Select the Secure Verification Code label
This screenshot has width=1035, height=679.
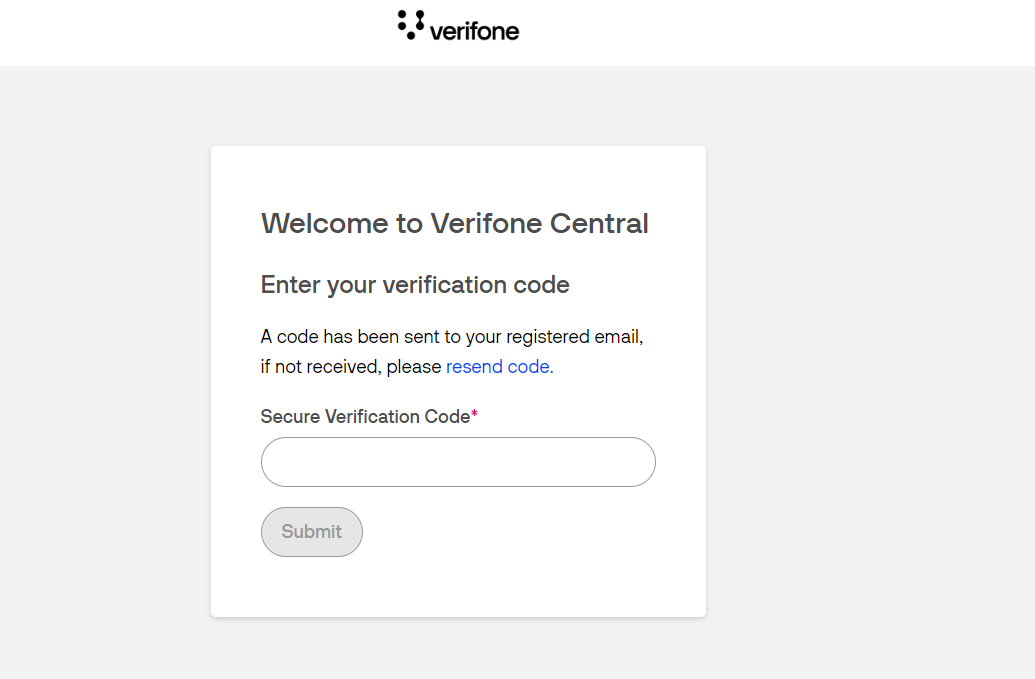[x=363, y=416]
